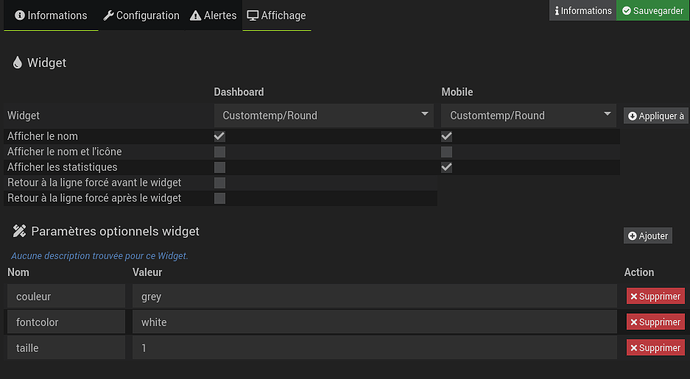The height and width of the screenshot is (379, 690).
Task: Click the Dashboard column header
Action: click(239, 92)
